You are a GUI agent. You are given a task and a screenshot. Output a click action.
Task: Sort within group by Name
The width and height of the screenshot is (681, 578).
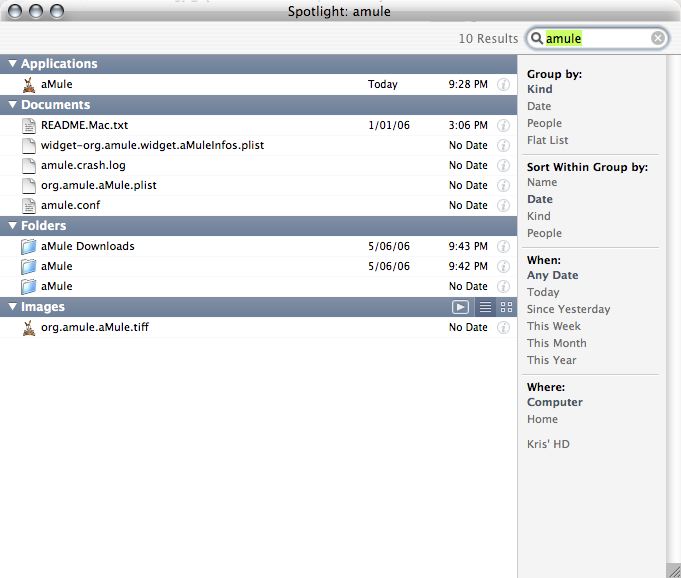click(542, 182)
